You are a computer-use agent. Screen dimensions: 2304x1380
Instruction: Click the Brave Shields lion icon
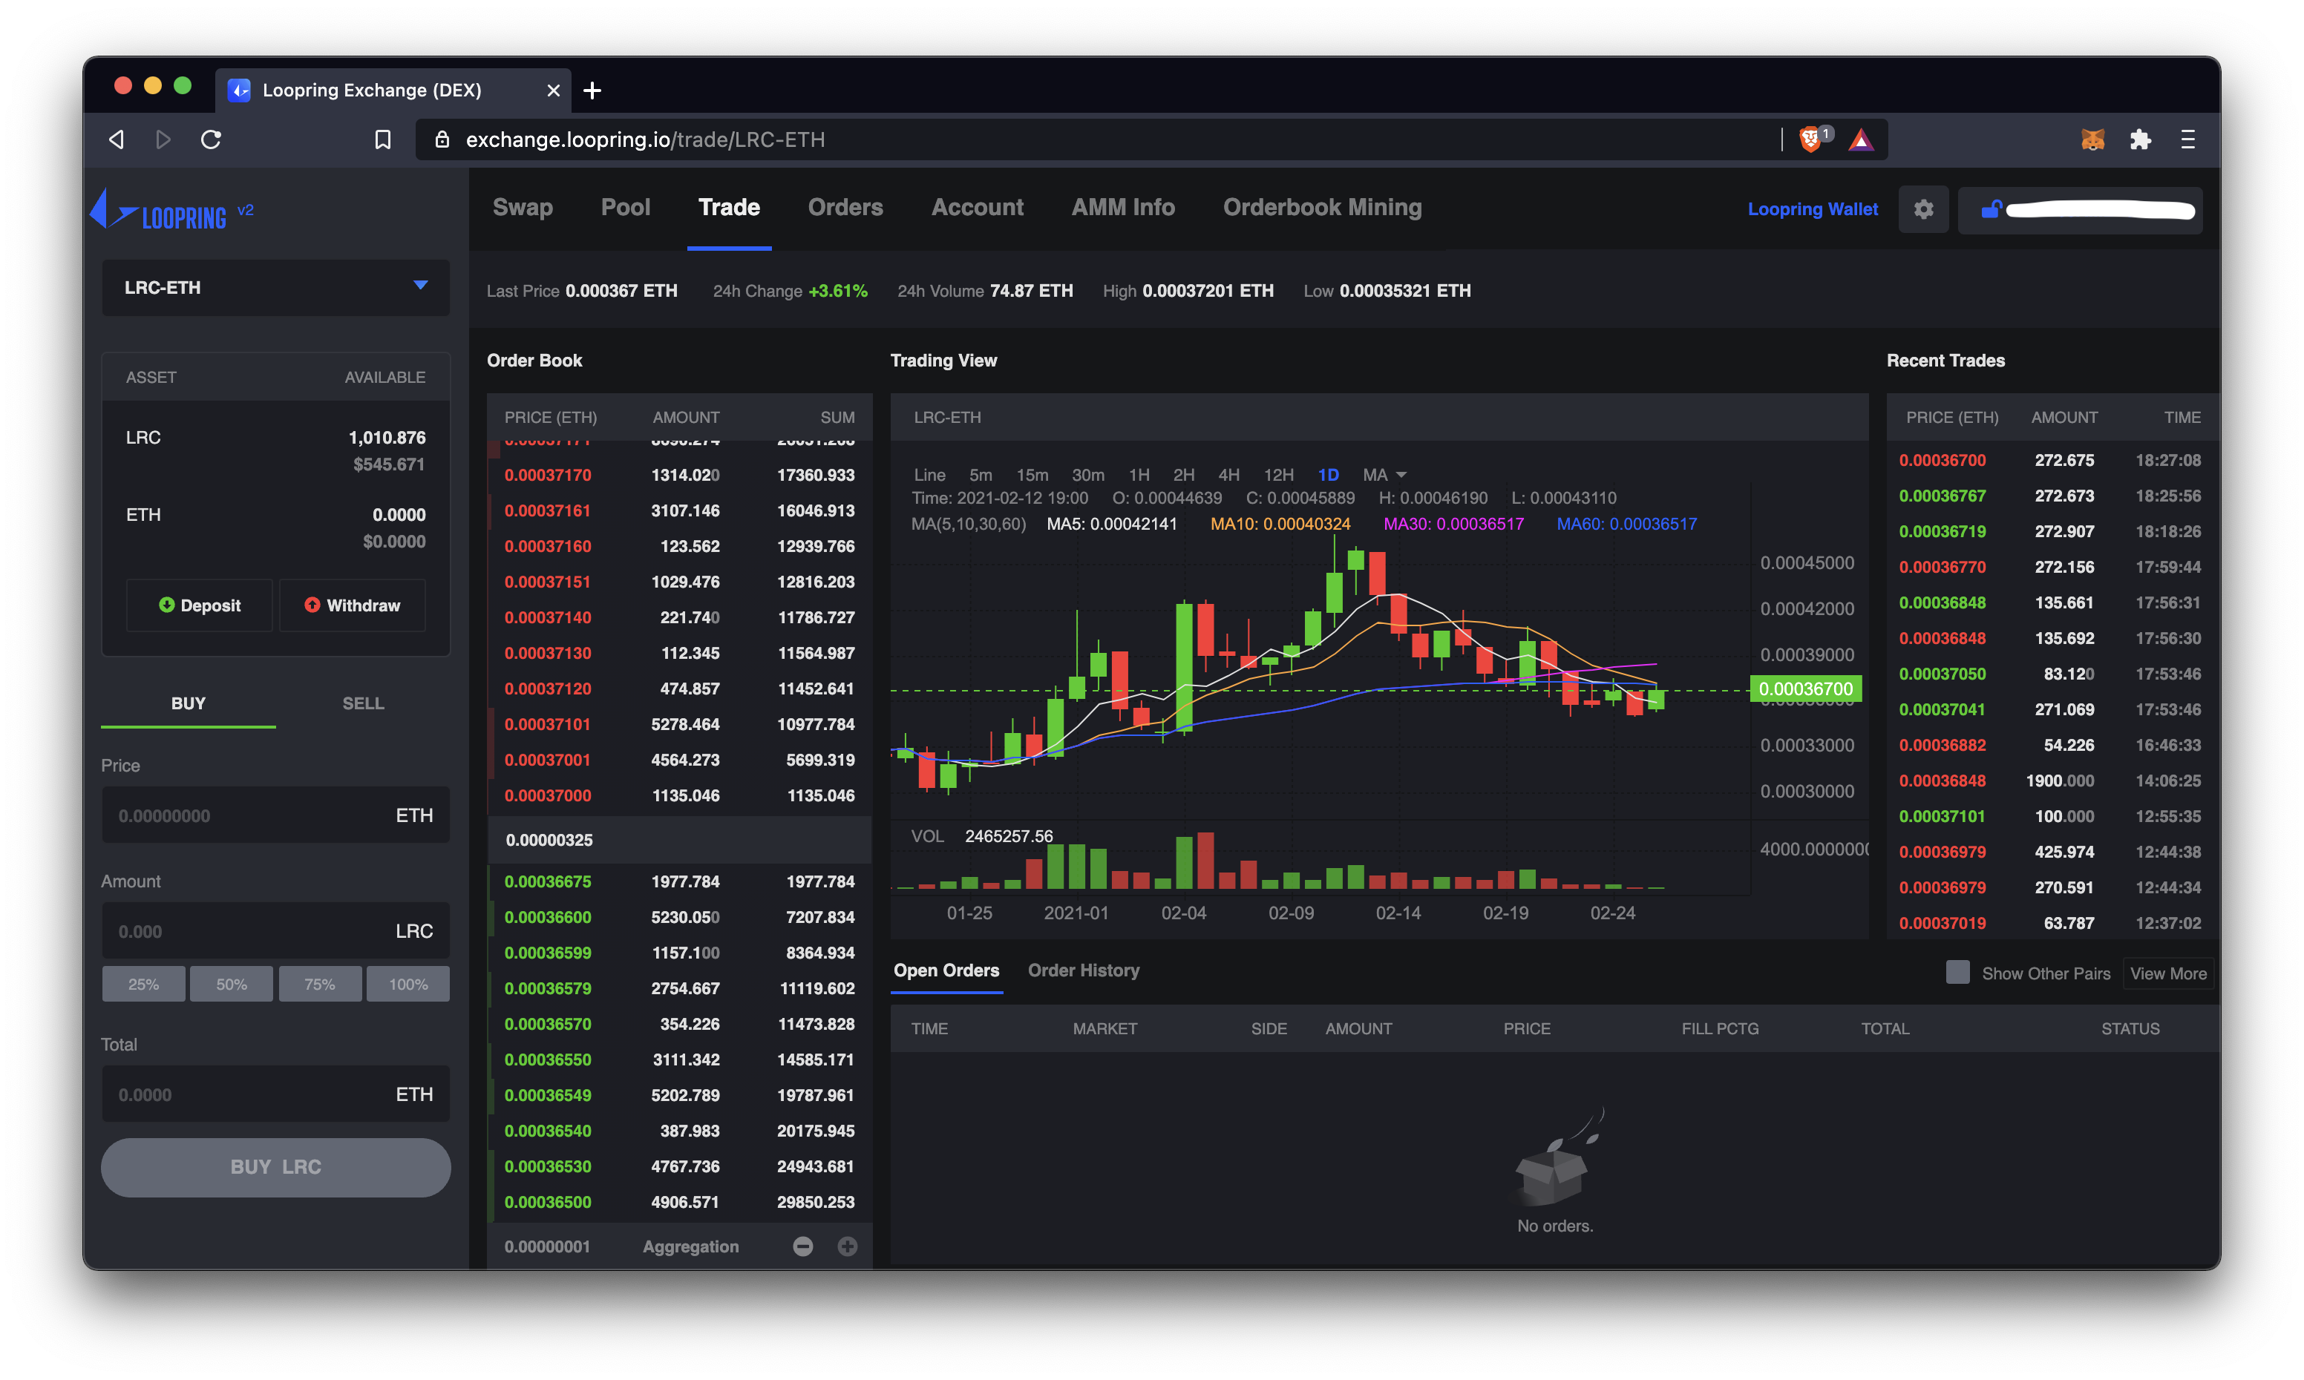pos(1811,140)
